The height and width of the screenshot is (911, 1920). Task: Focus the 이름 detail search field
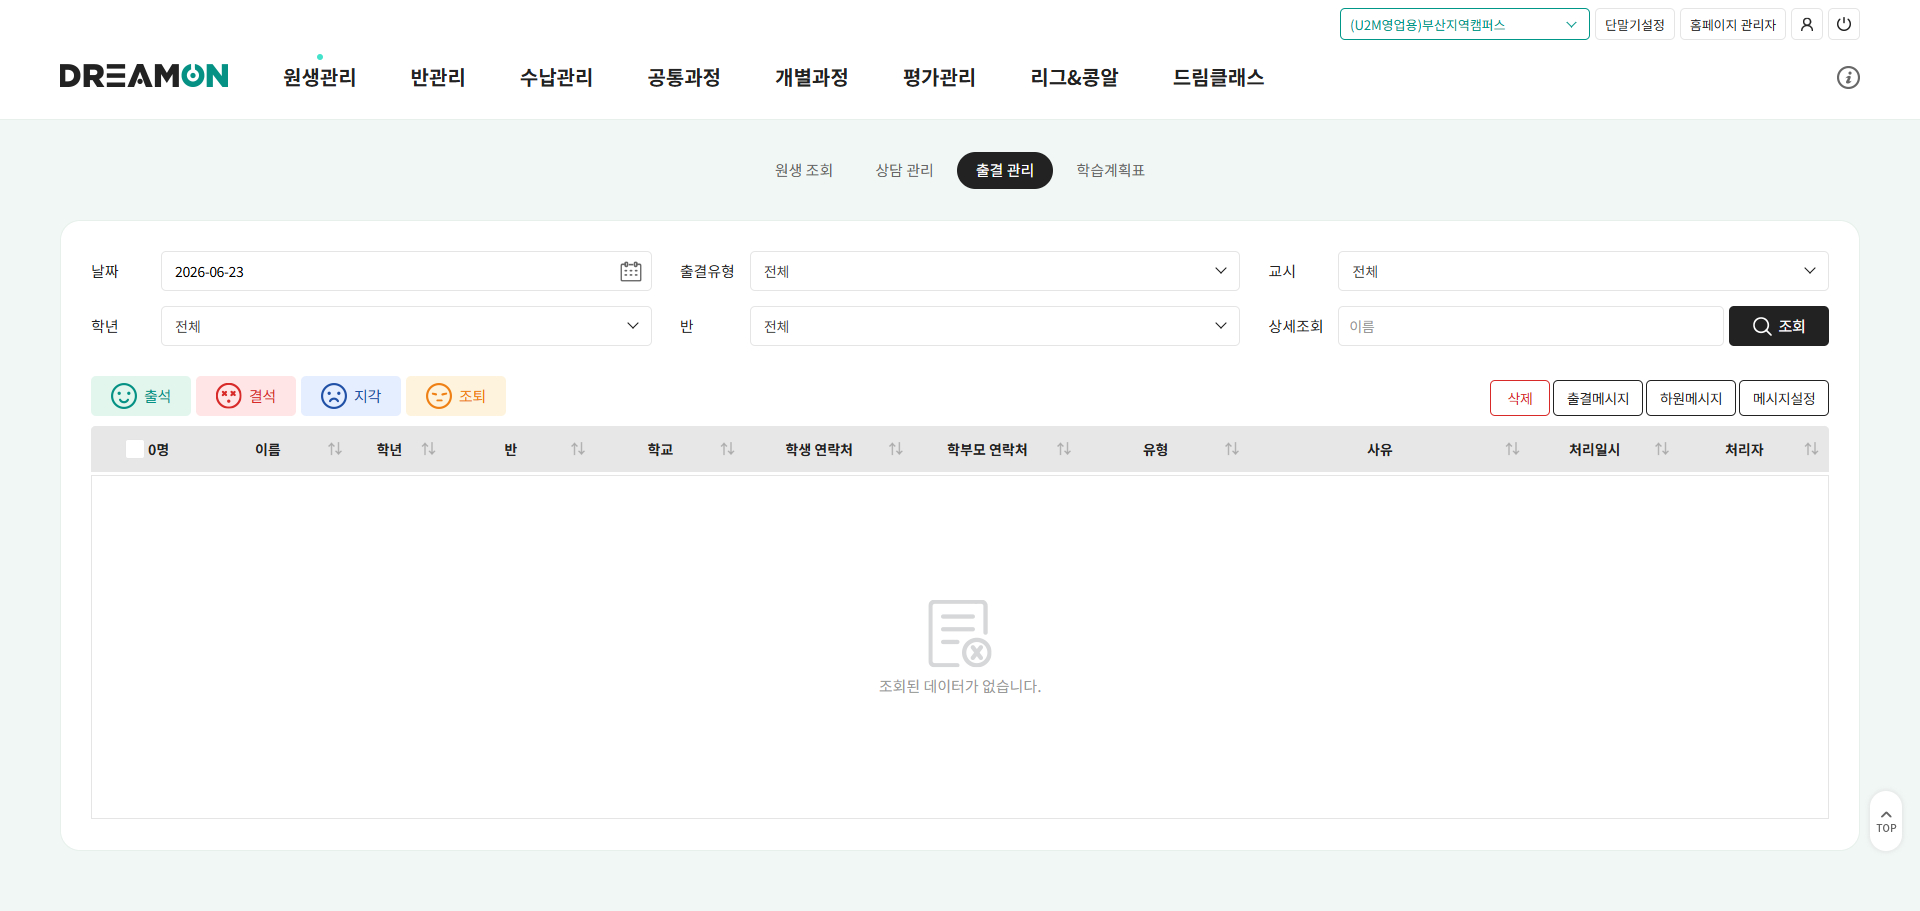pos(1531,326)
